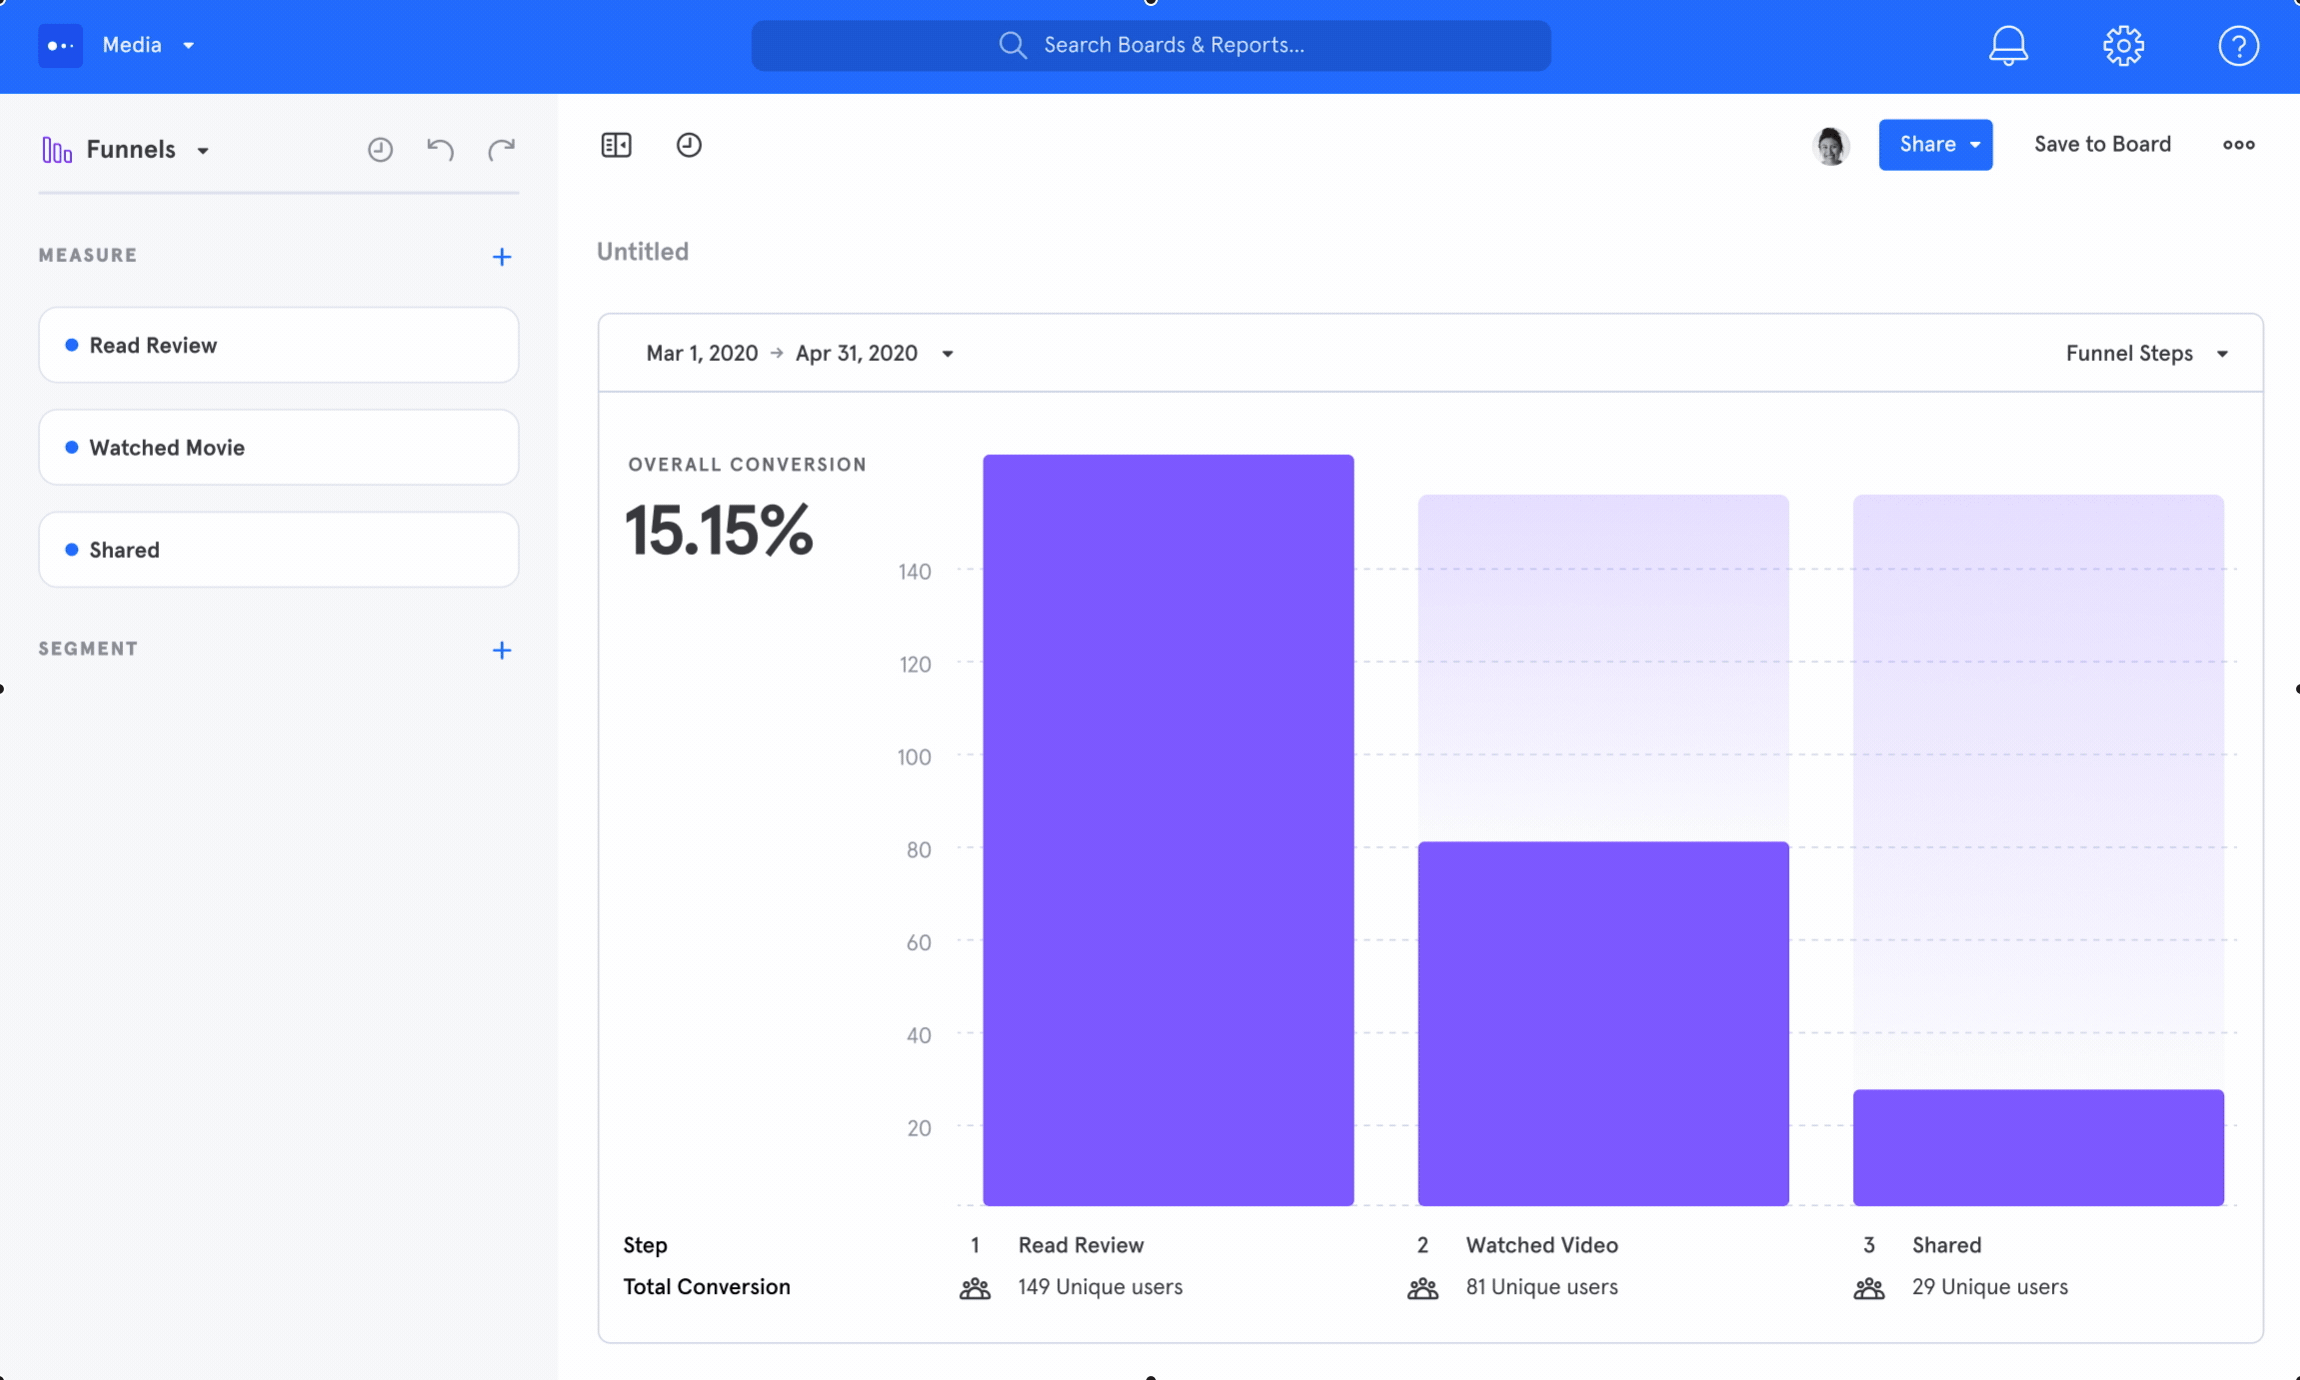Toggle the overflow options menu
This screenshot has height=1380, width=2300.
[2238, 145]
